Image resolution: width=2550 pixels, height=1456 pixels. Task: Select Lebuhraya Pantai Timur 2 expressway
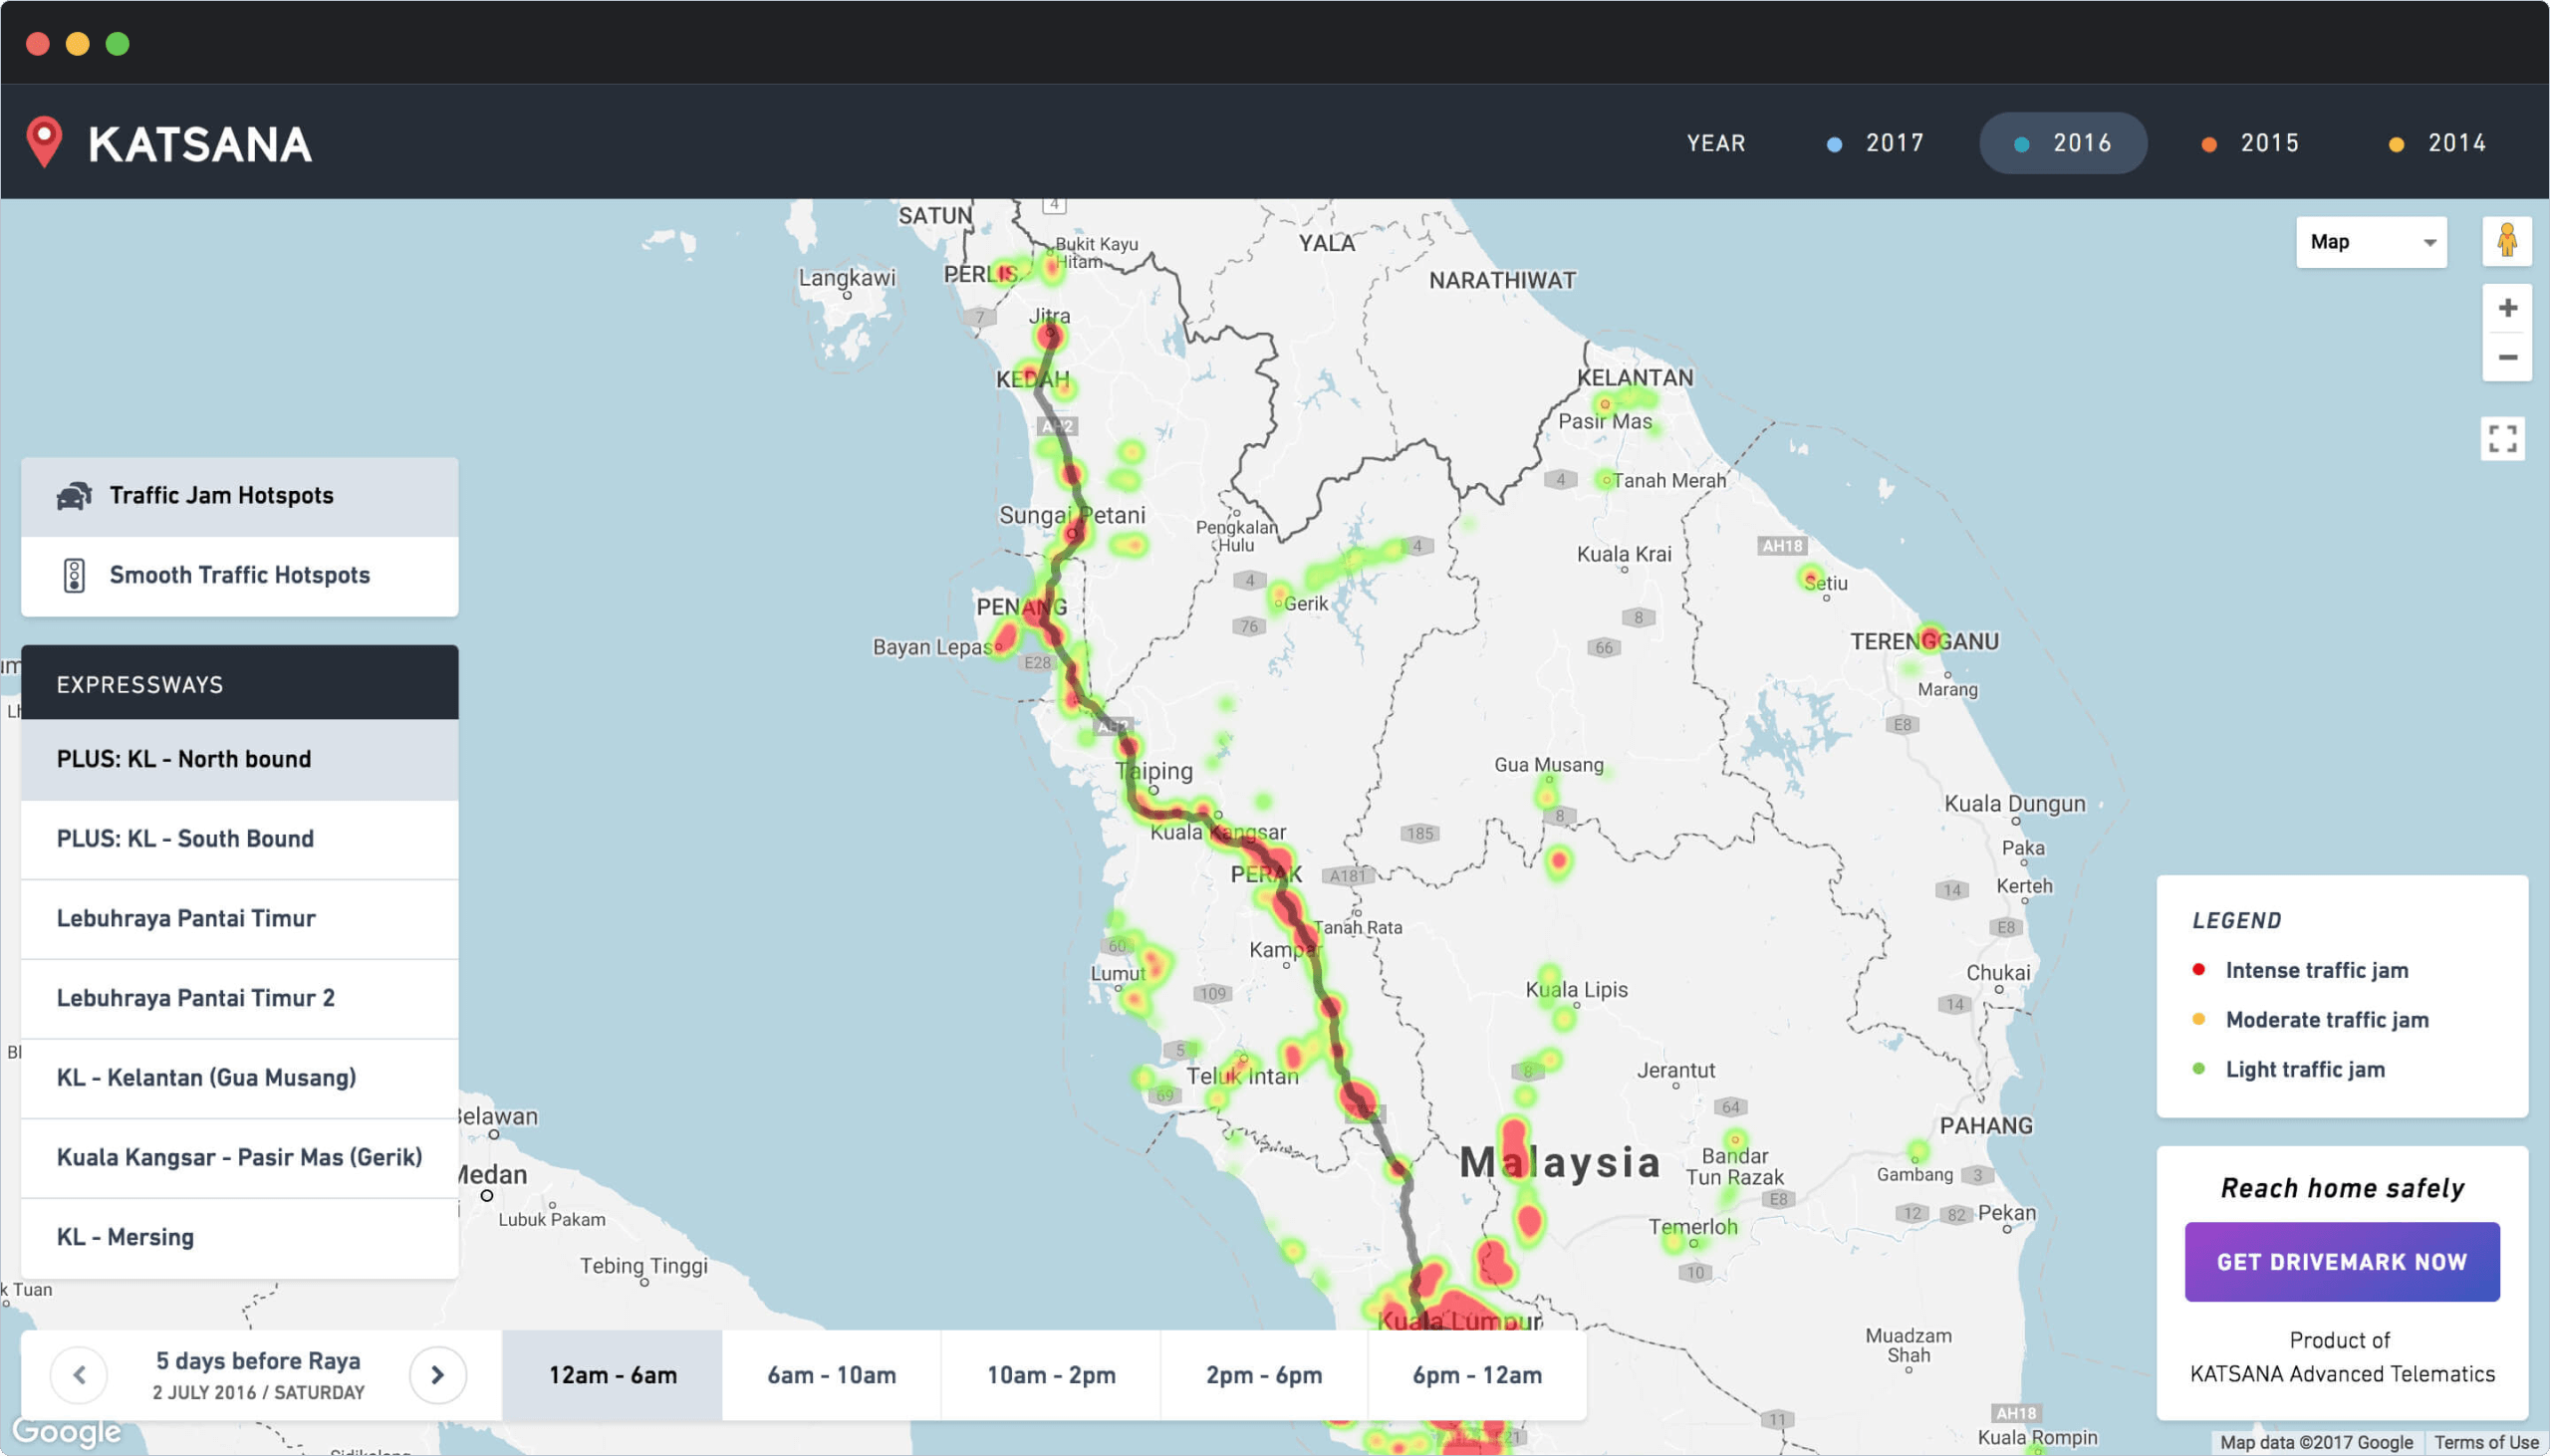pos(240,999)
